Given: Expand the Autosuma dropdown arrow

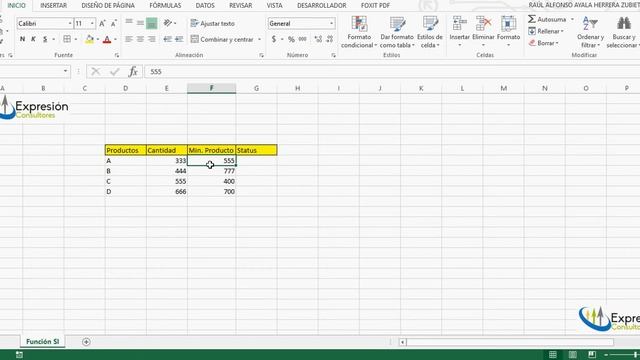Looking at the screenshot, I should tap(572, 19).
